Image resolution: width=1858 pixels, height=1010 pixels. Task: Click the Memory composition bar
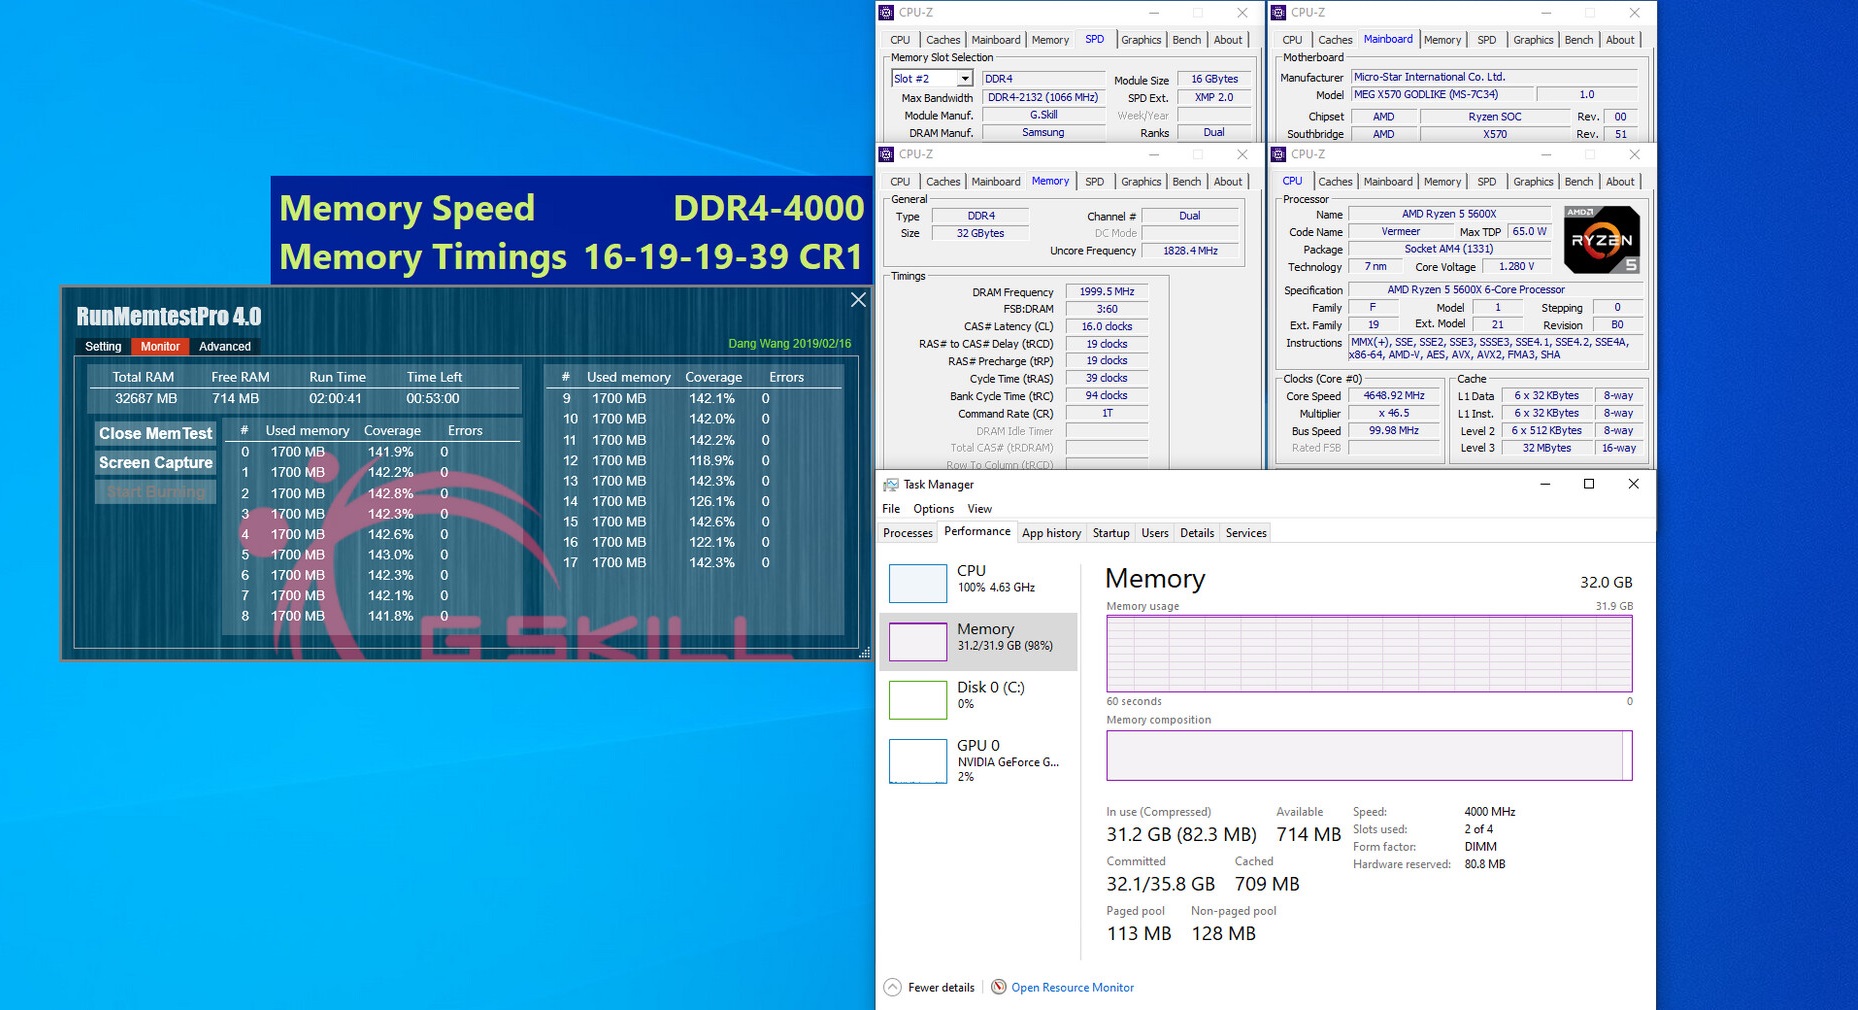1369,755
